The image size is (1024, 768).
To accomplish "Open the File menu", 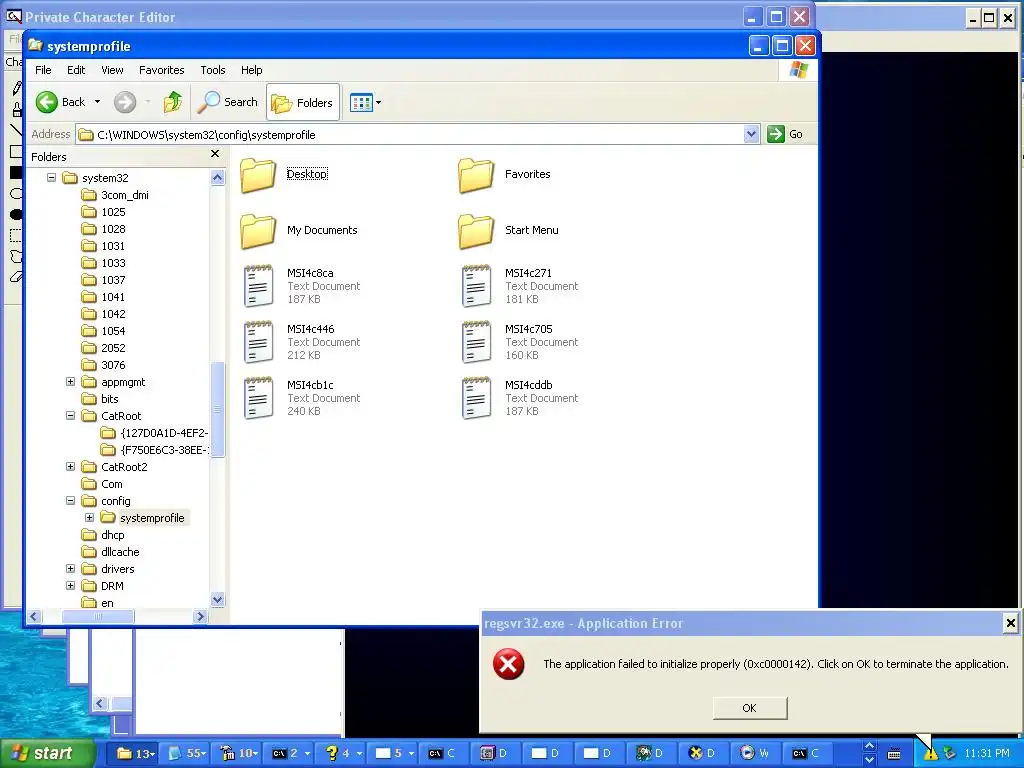I will (43, 70).
